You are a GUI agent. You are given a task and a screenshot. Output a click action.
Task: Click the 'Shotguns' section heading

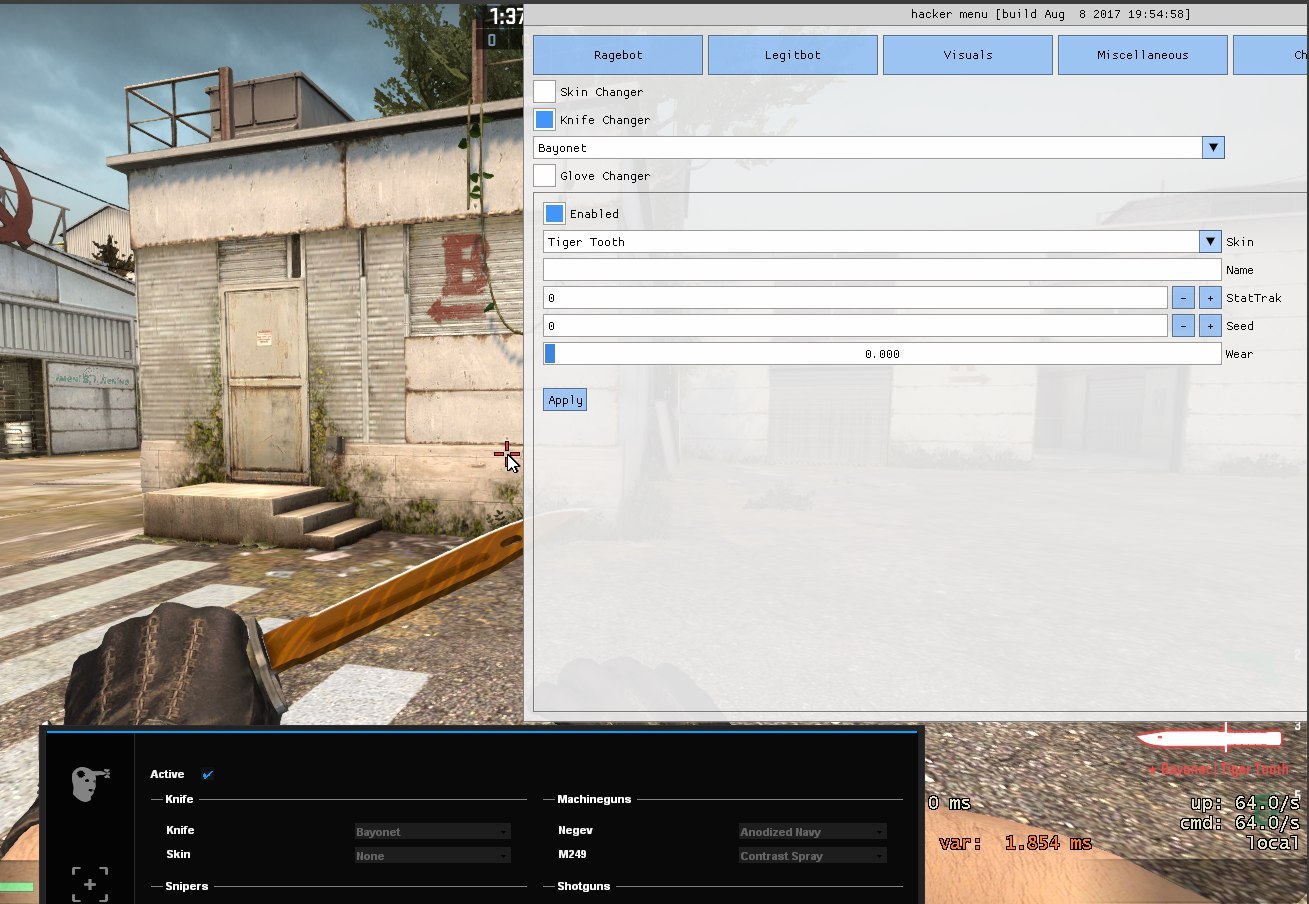coord(583,886)
